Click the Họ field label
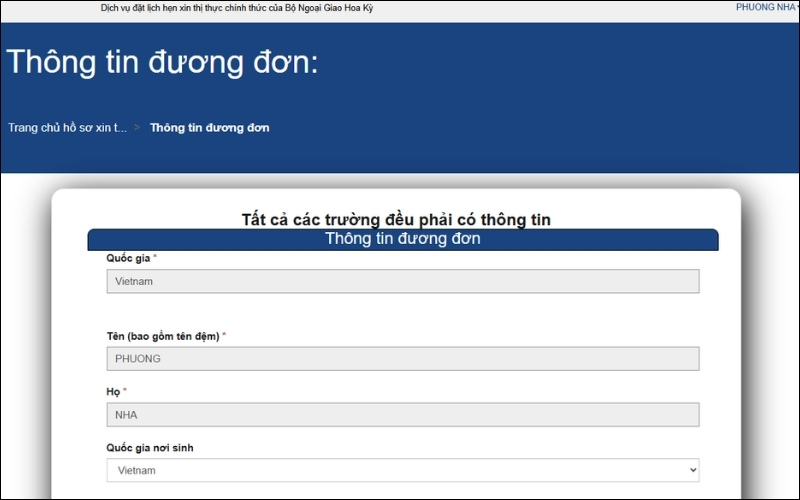The width and height of the screenshot is (800, 500). click(113, 391)
